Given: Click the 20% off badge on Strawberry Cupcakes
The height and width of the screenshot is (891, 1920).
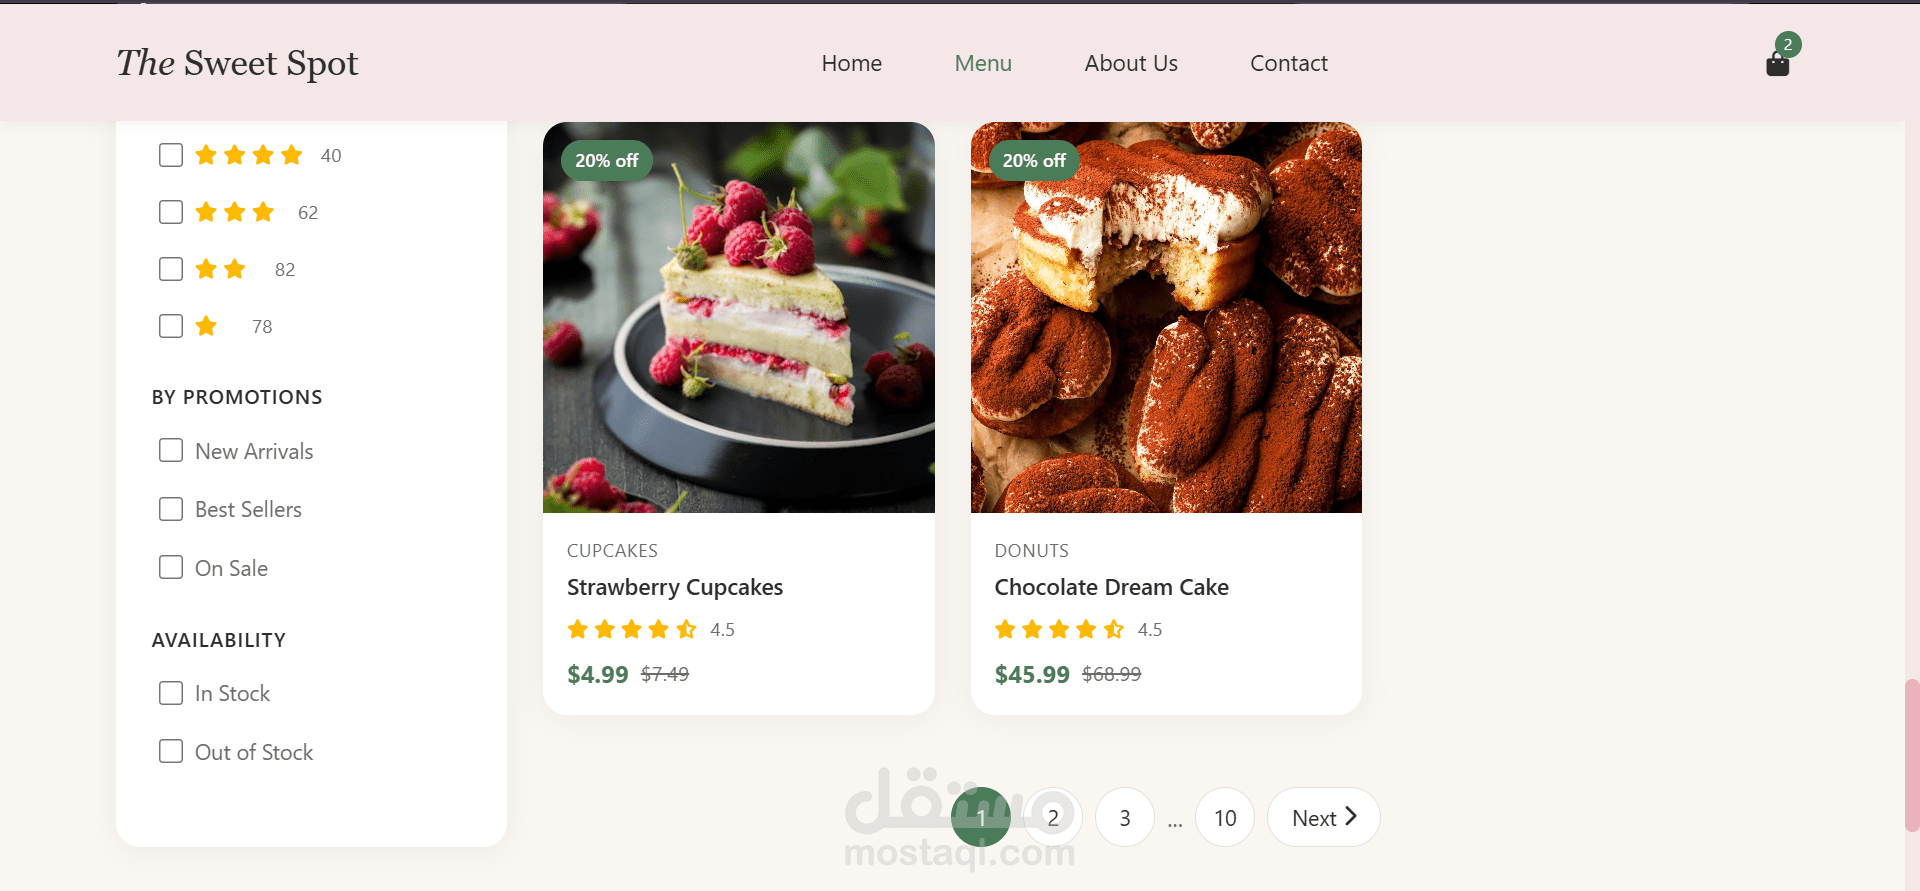Looking at the screenshot, I should [x=607, y=160].
